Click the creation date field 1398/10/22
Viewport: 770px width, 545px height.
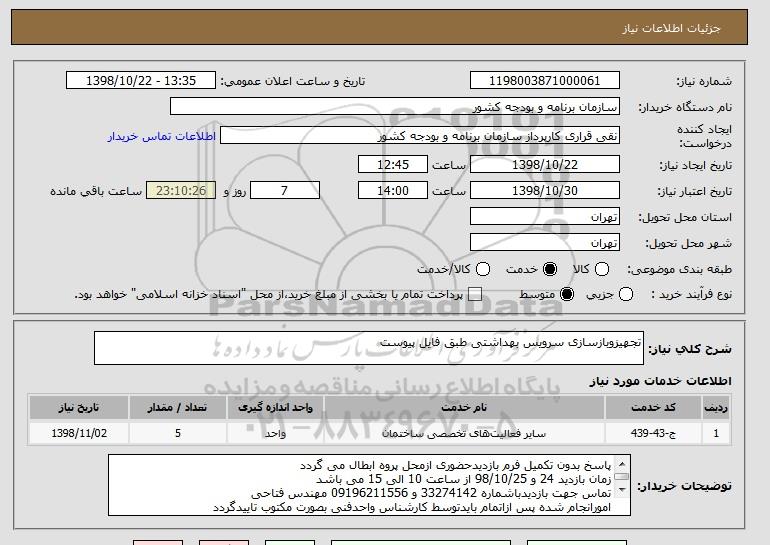[x=545, y=164]
